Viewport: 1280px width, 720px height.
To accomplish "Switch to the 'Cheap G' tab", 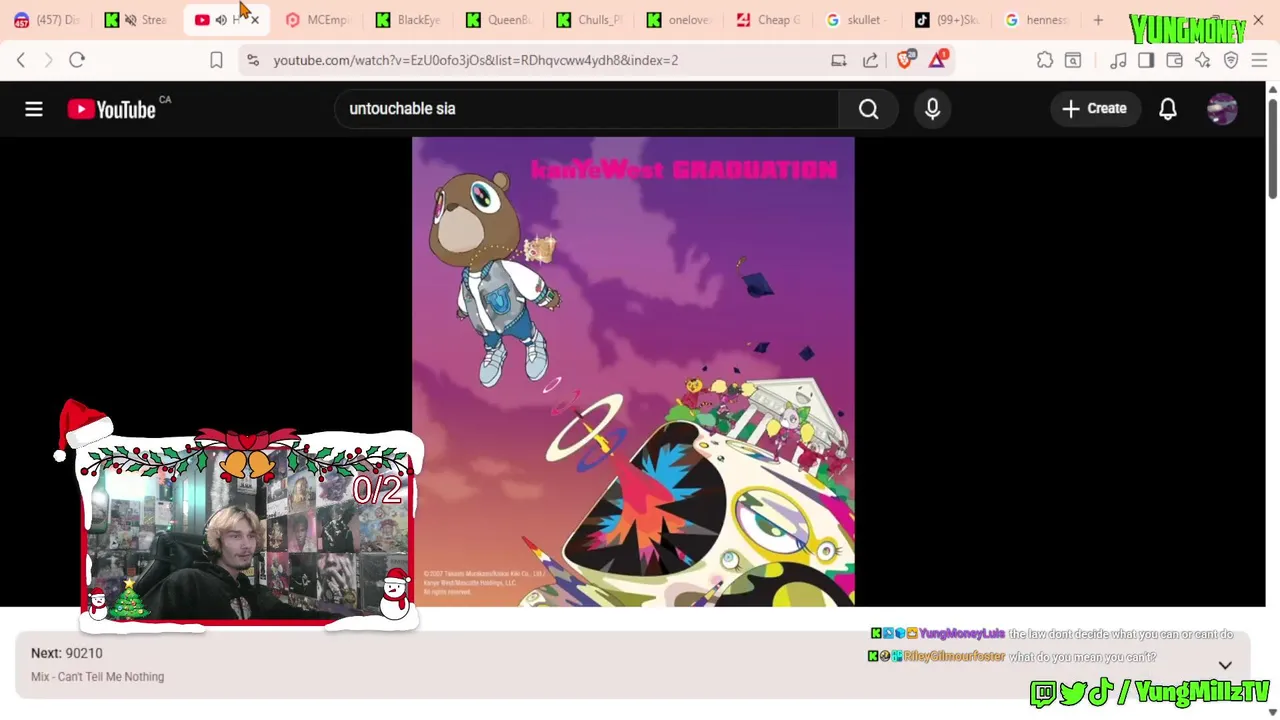I will tap(769, 20).
